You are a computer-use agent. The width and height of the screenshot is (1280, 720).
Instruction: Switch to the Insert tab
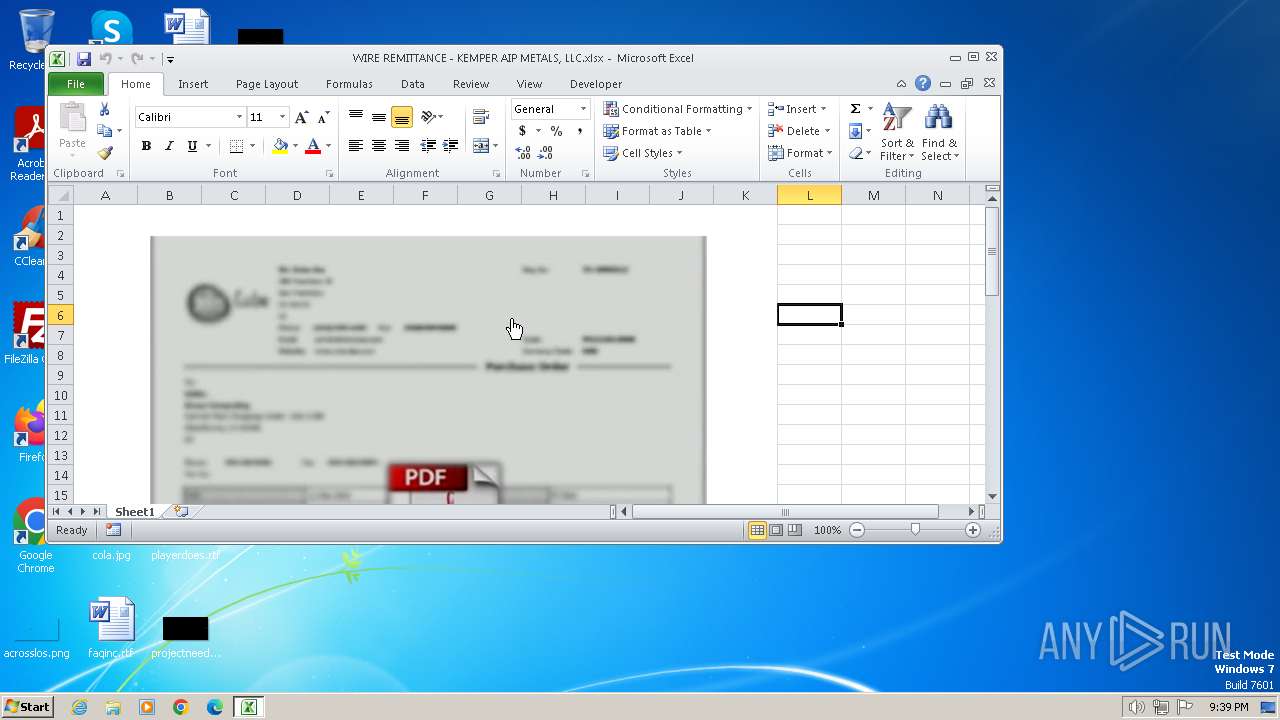193,84
